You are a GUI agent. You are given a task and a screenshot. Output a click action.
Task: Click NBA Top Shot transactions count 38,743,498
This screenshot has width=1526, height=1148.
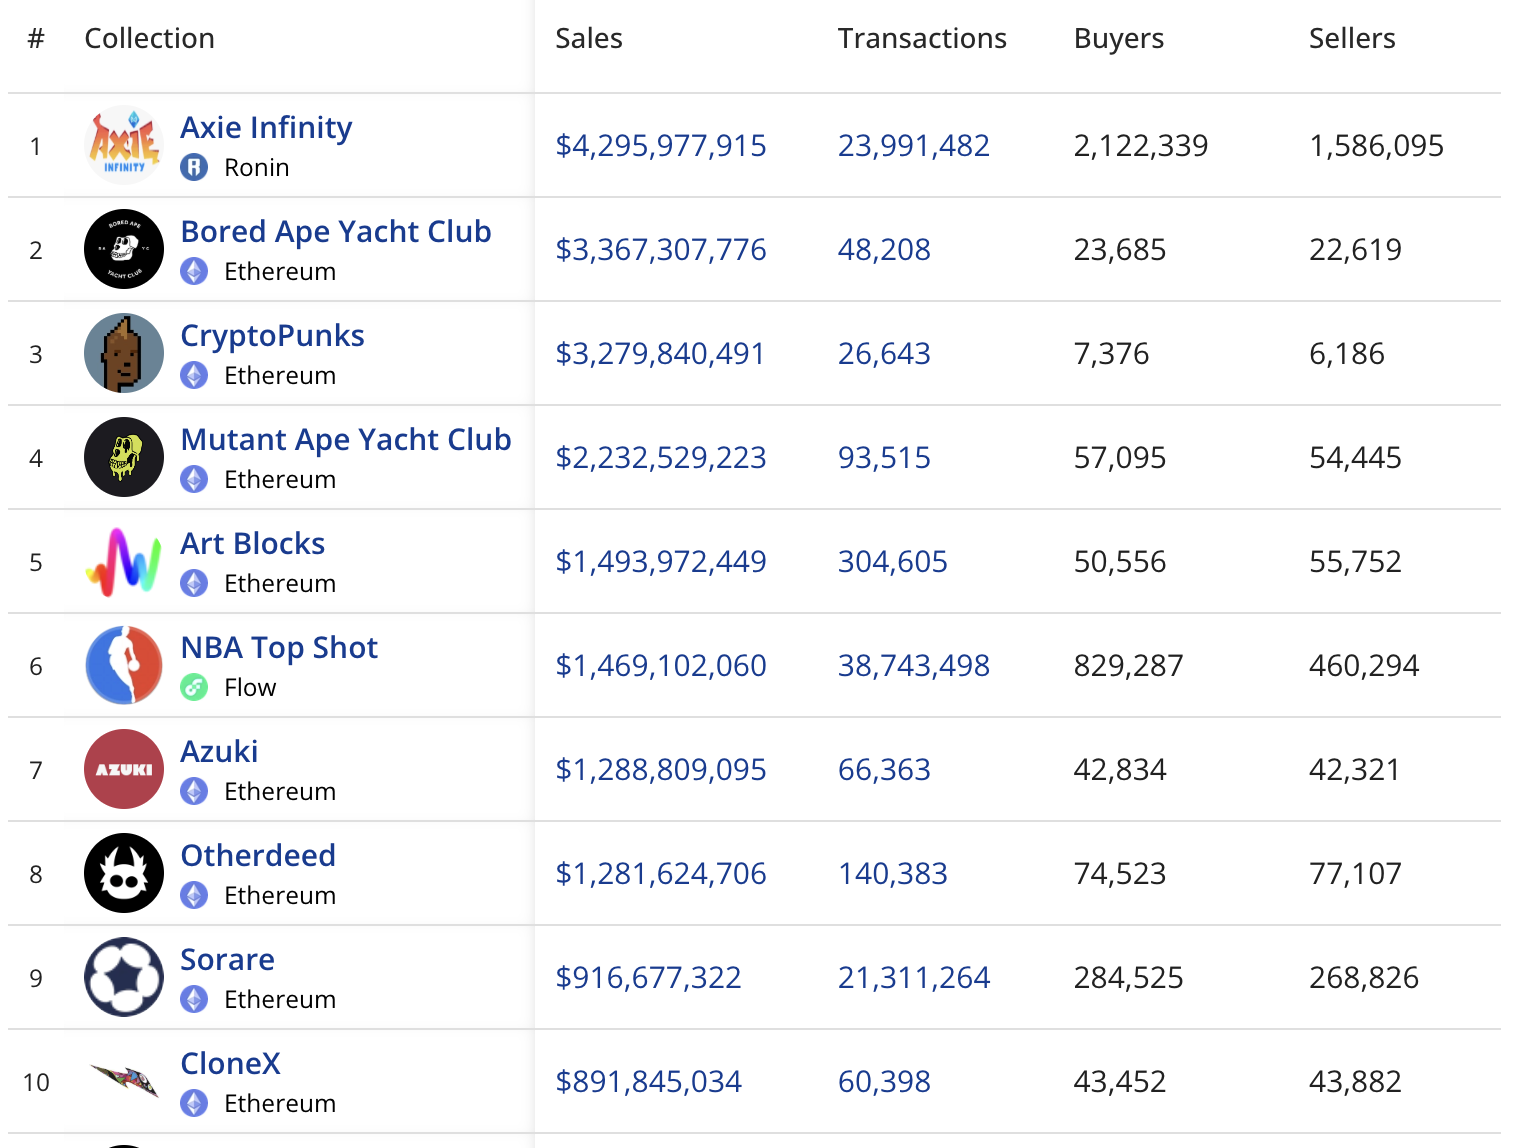913,666
